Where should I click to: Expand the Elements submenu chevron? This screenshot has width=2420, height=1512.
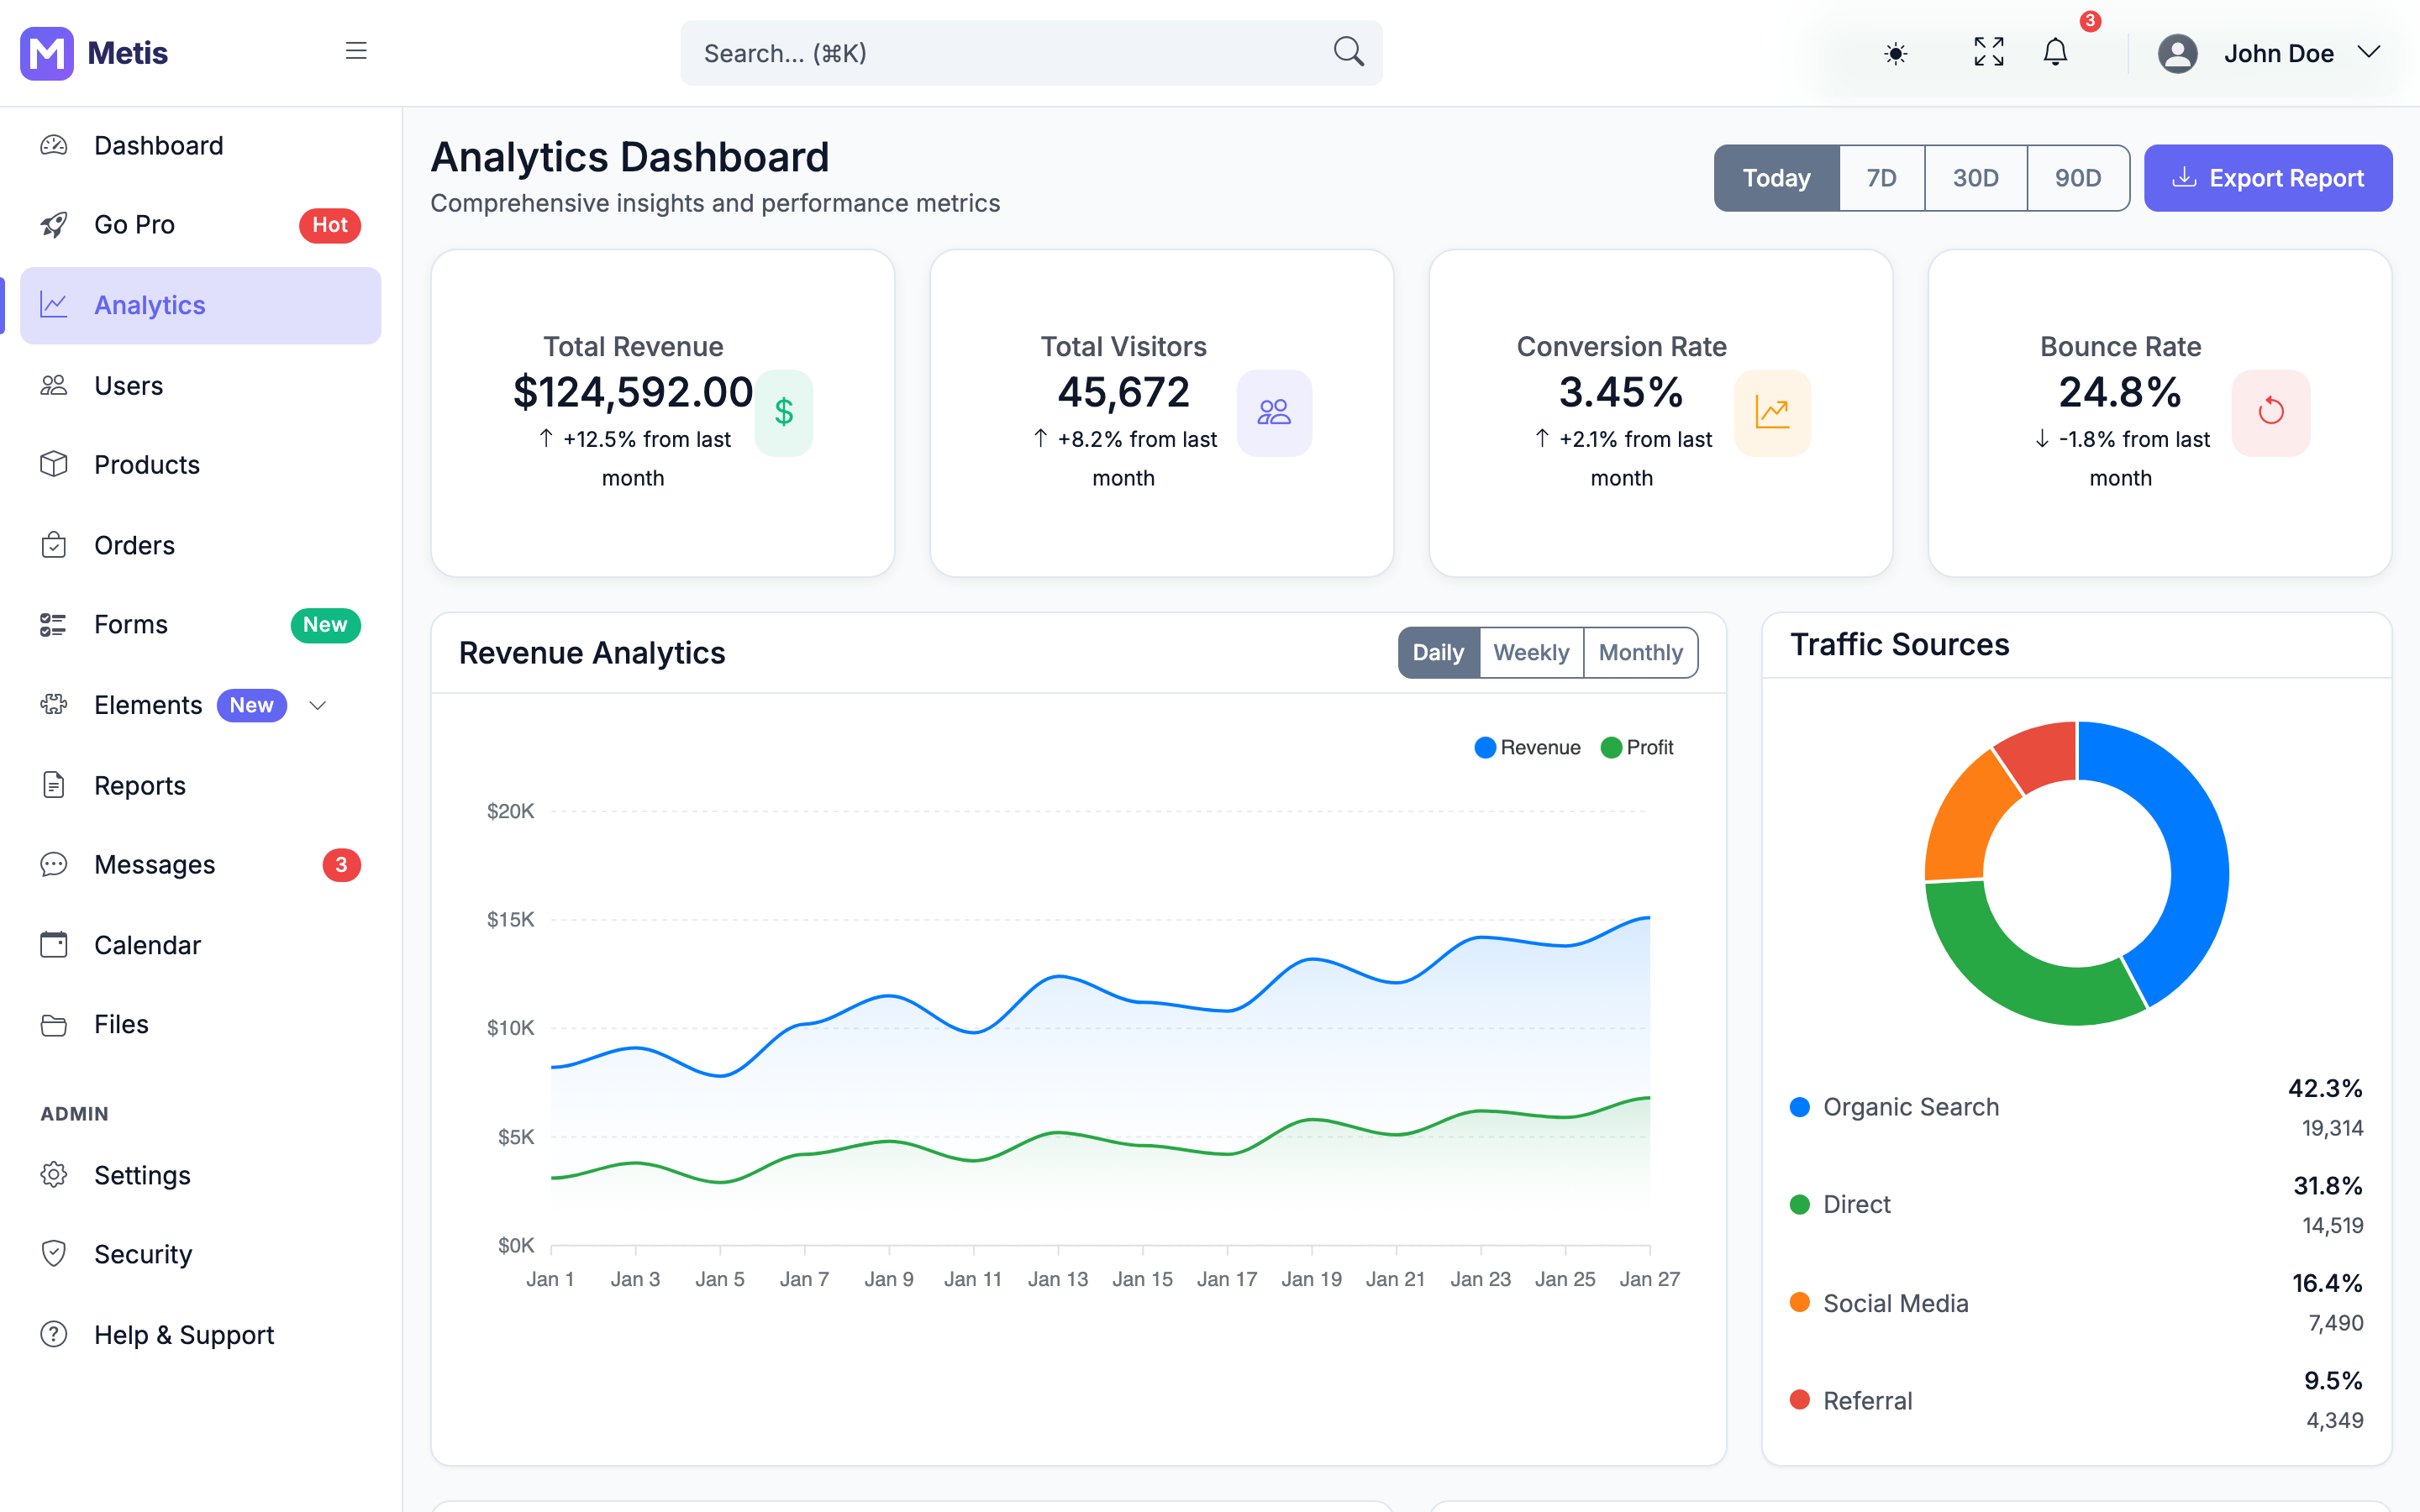318,706
